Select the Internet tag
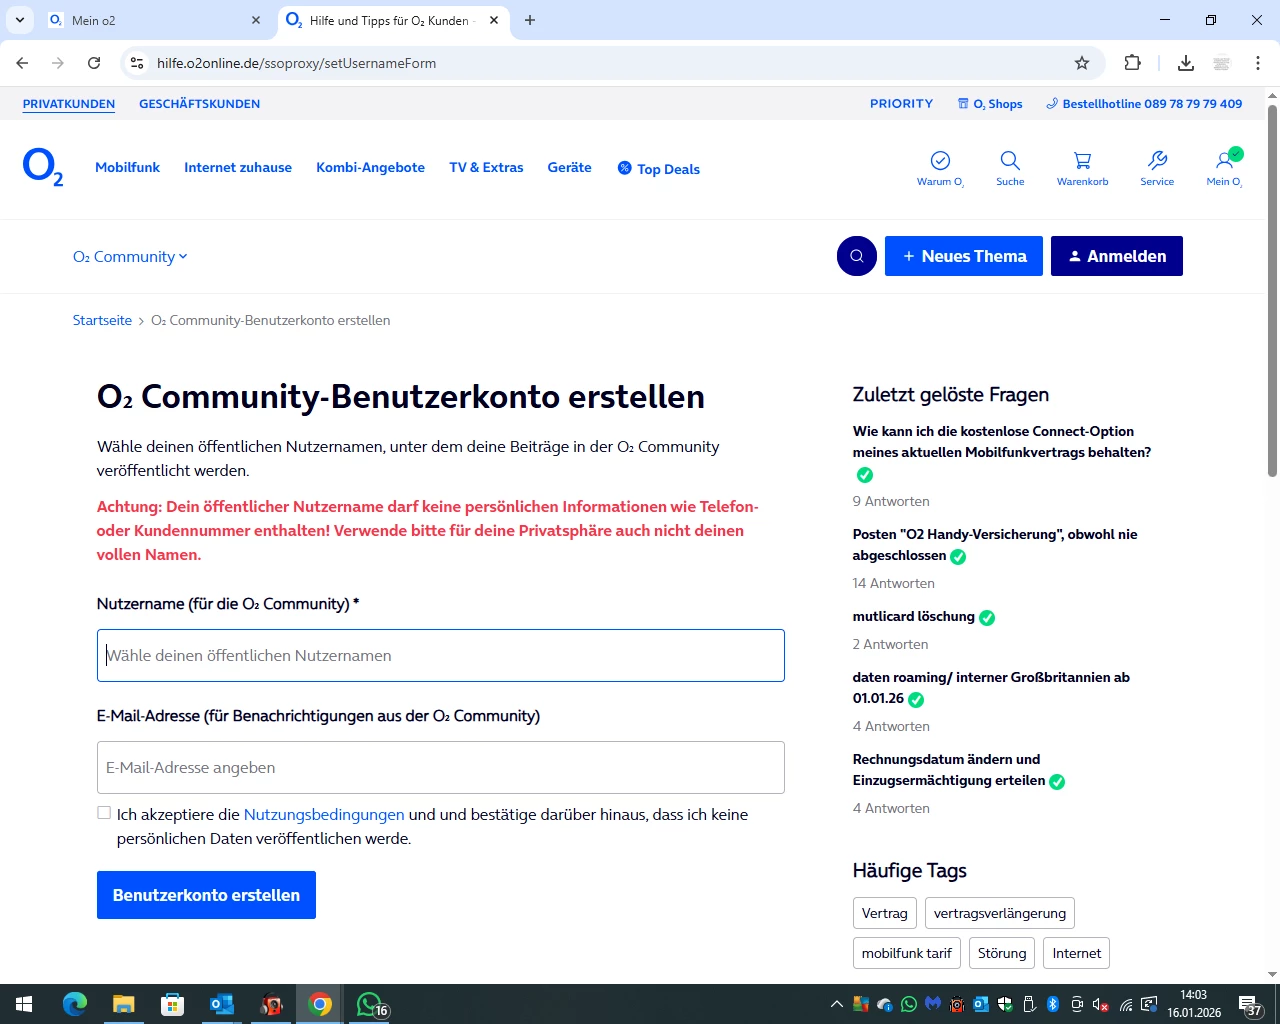The height and width of the screenshot is (1024, 1280). [1077, 953]
